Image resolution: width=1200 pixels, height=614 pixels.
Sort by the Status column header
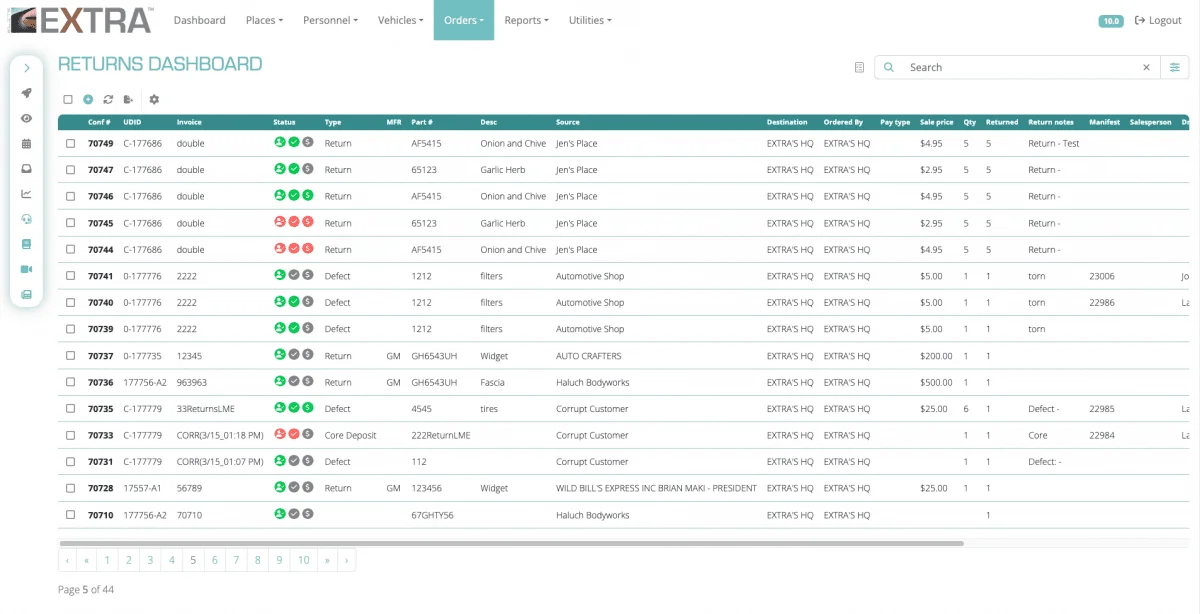point(284,122)
